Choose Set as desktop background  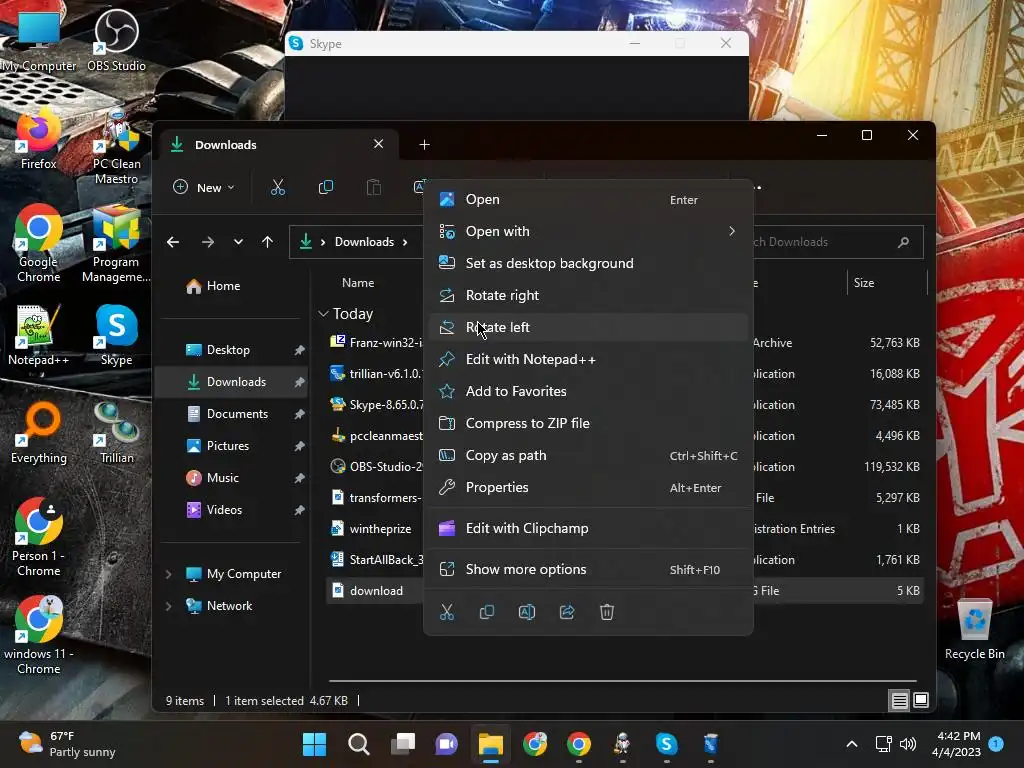coord(588,263)
